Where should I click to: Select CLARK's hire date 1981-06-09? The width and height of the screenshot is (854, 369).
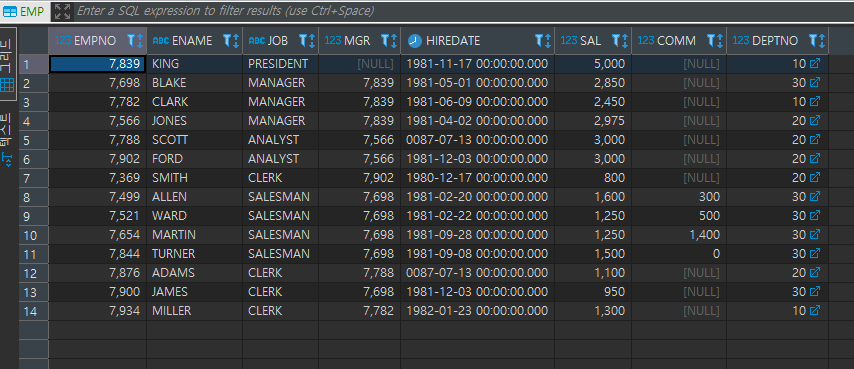[478, 102]
